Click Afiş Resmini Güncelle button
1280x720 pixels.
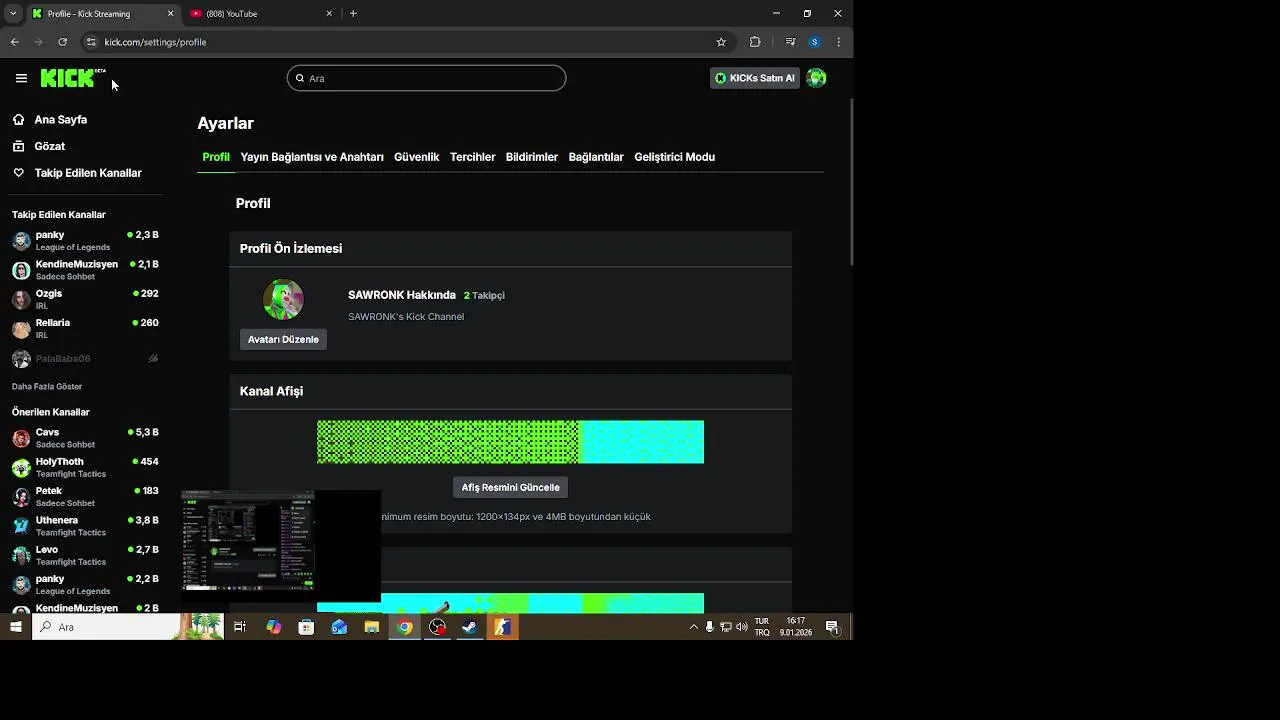click(511, 487)
